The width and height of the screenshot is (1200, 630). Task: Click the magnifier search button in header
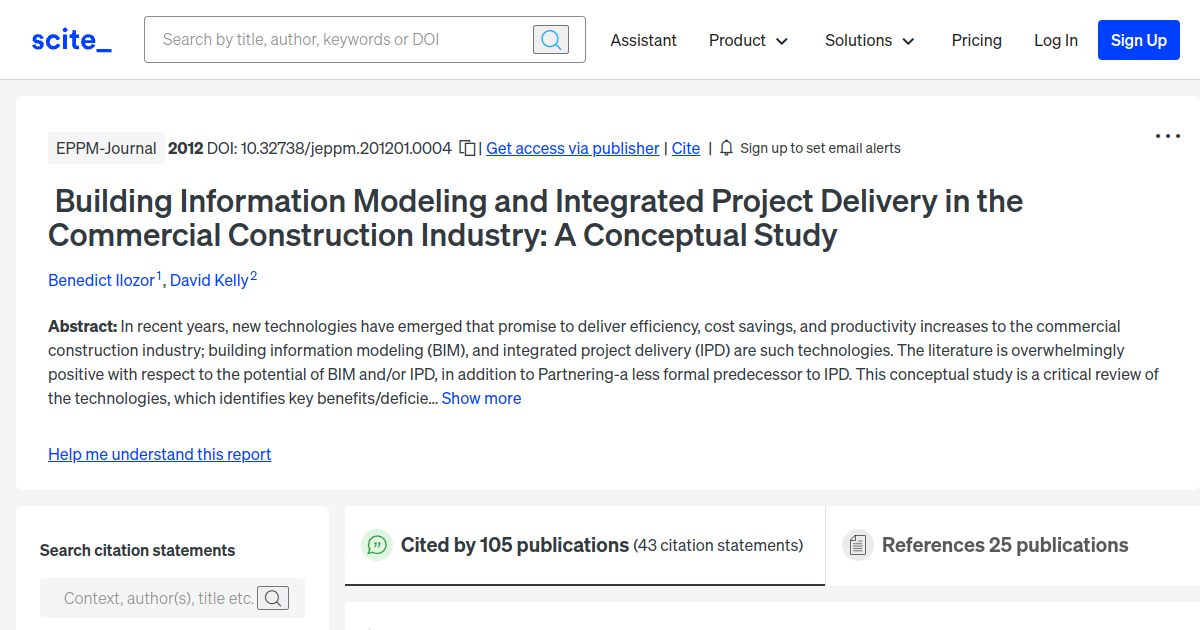(x=550, y=40)
